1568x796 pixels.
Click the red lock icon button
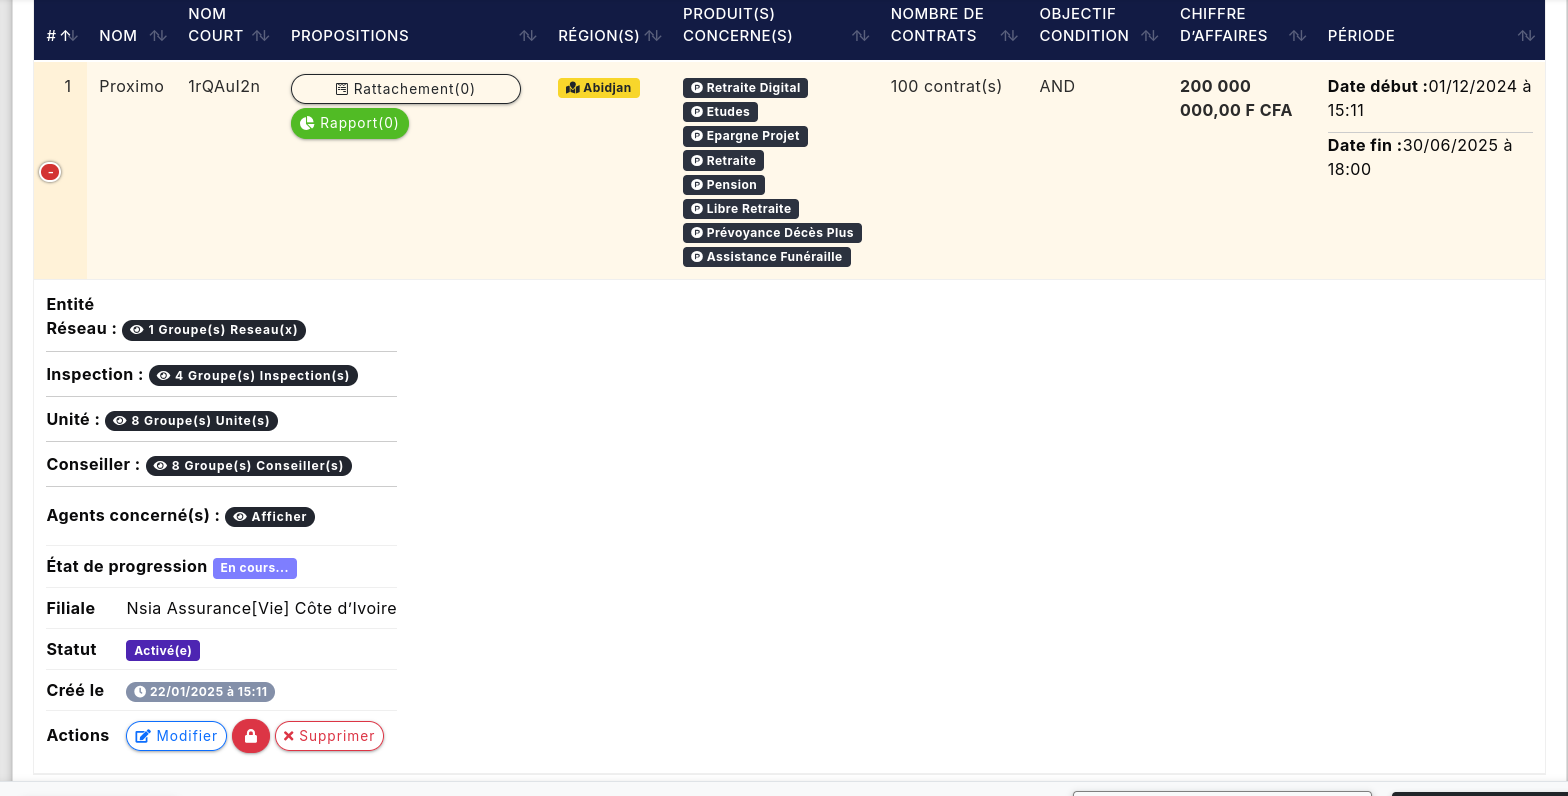click(251, 736)
